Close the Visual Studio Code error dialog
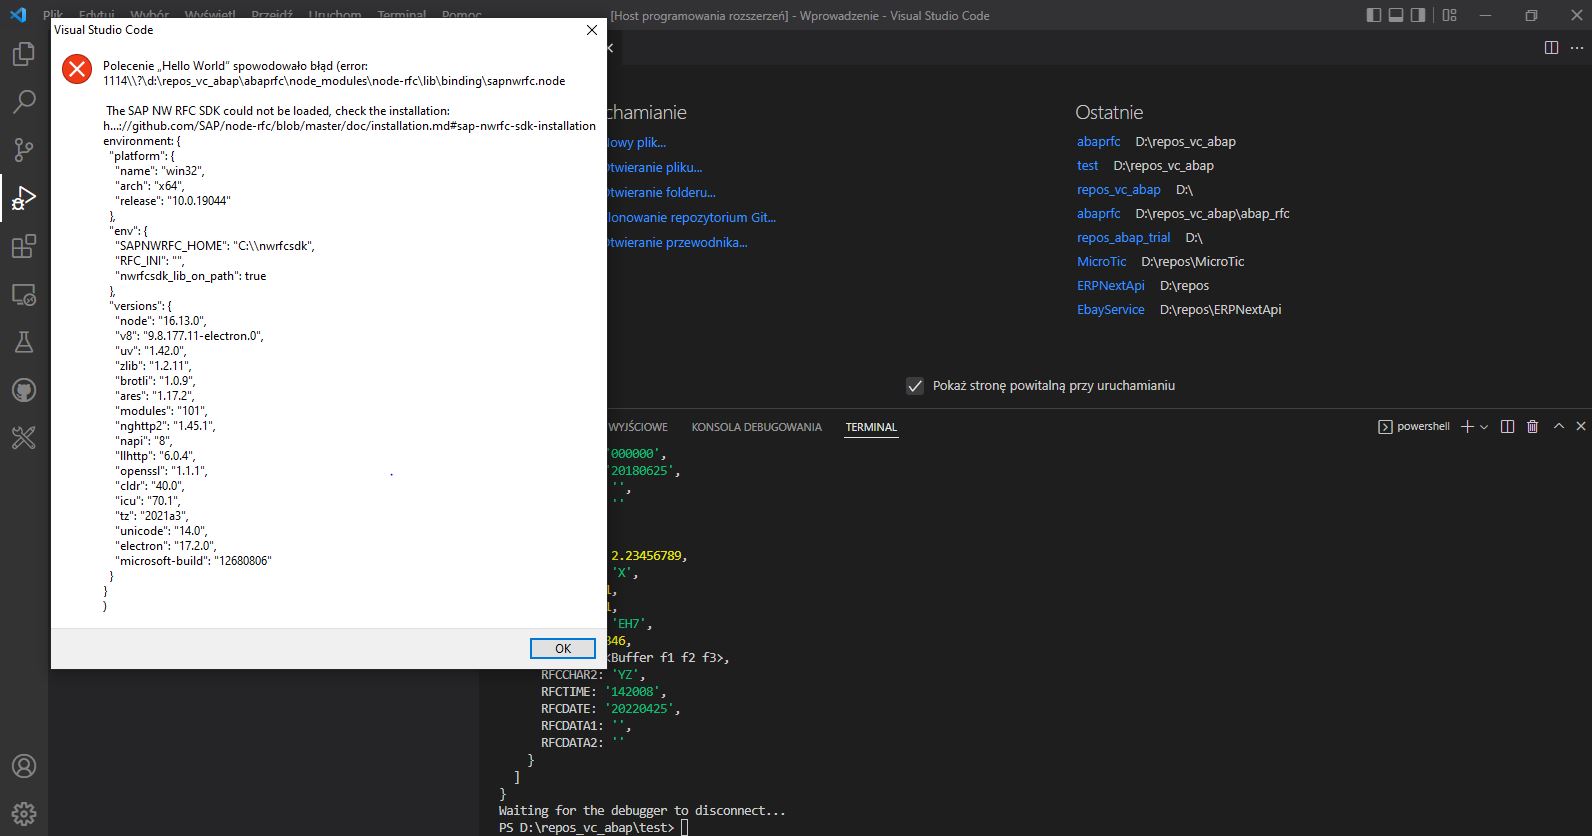1592x836 pixels. coord(591,30)
